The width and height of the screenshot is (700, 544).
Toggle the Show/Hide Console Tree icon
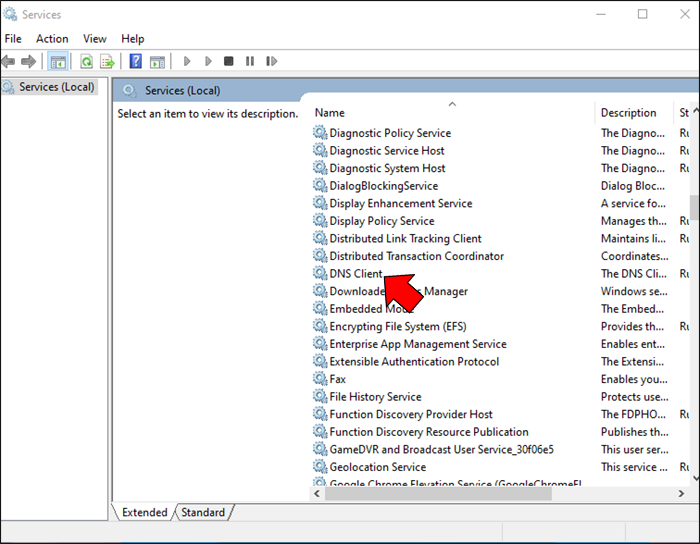pos(58,61)
